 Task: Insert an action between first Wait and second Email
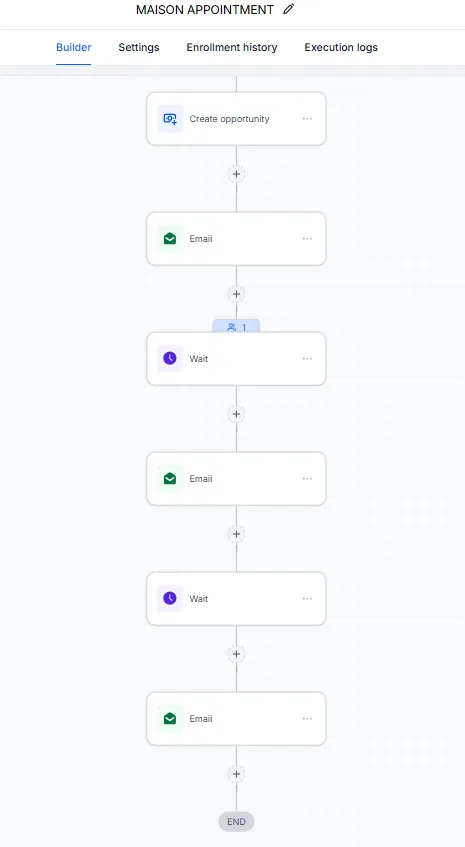point(236,414)
